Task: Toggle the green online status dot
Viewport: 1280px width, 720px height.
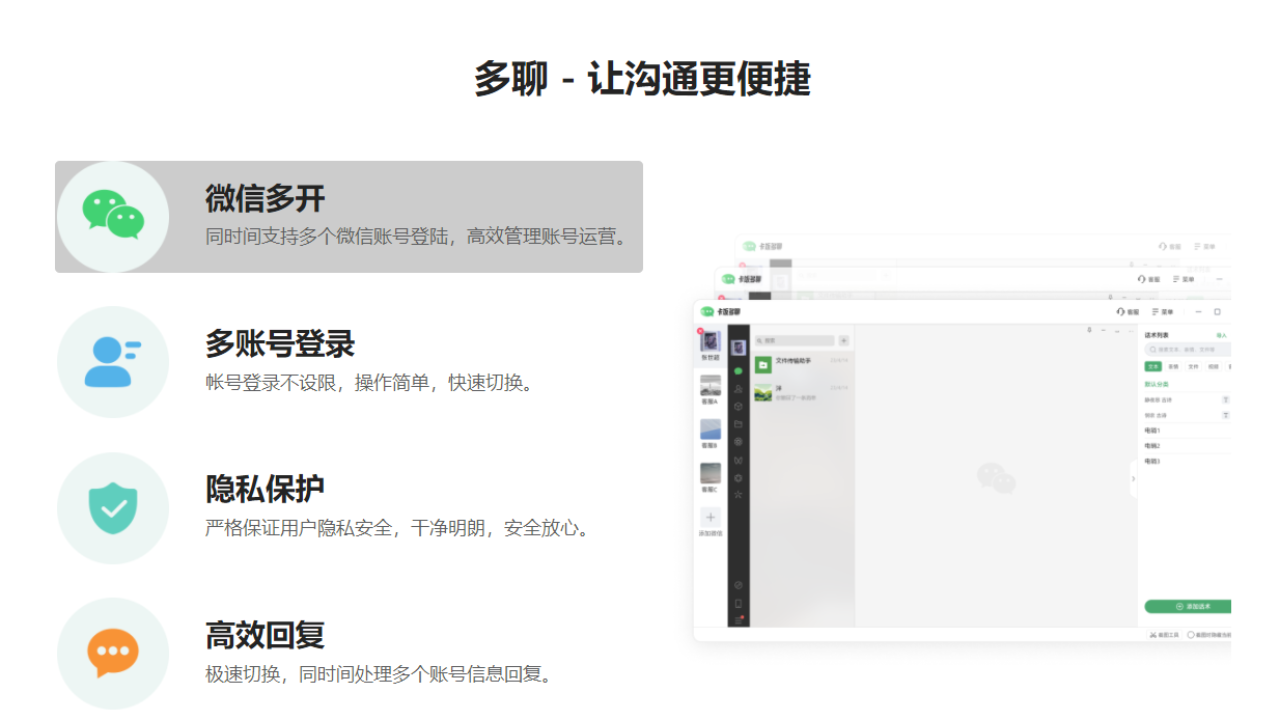Action: tap(738, 371)
